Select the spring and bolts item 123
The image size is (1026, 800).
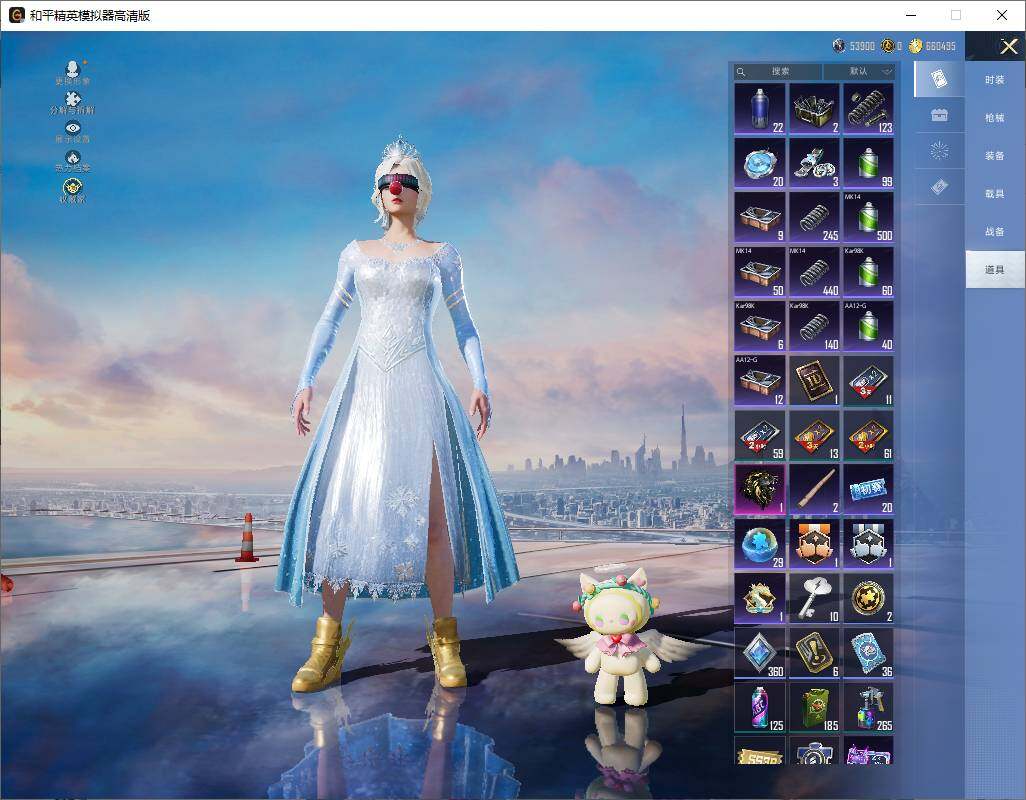[868, 109]
